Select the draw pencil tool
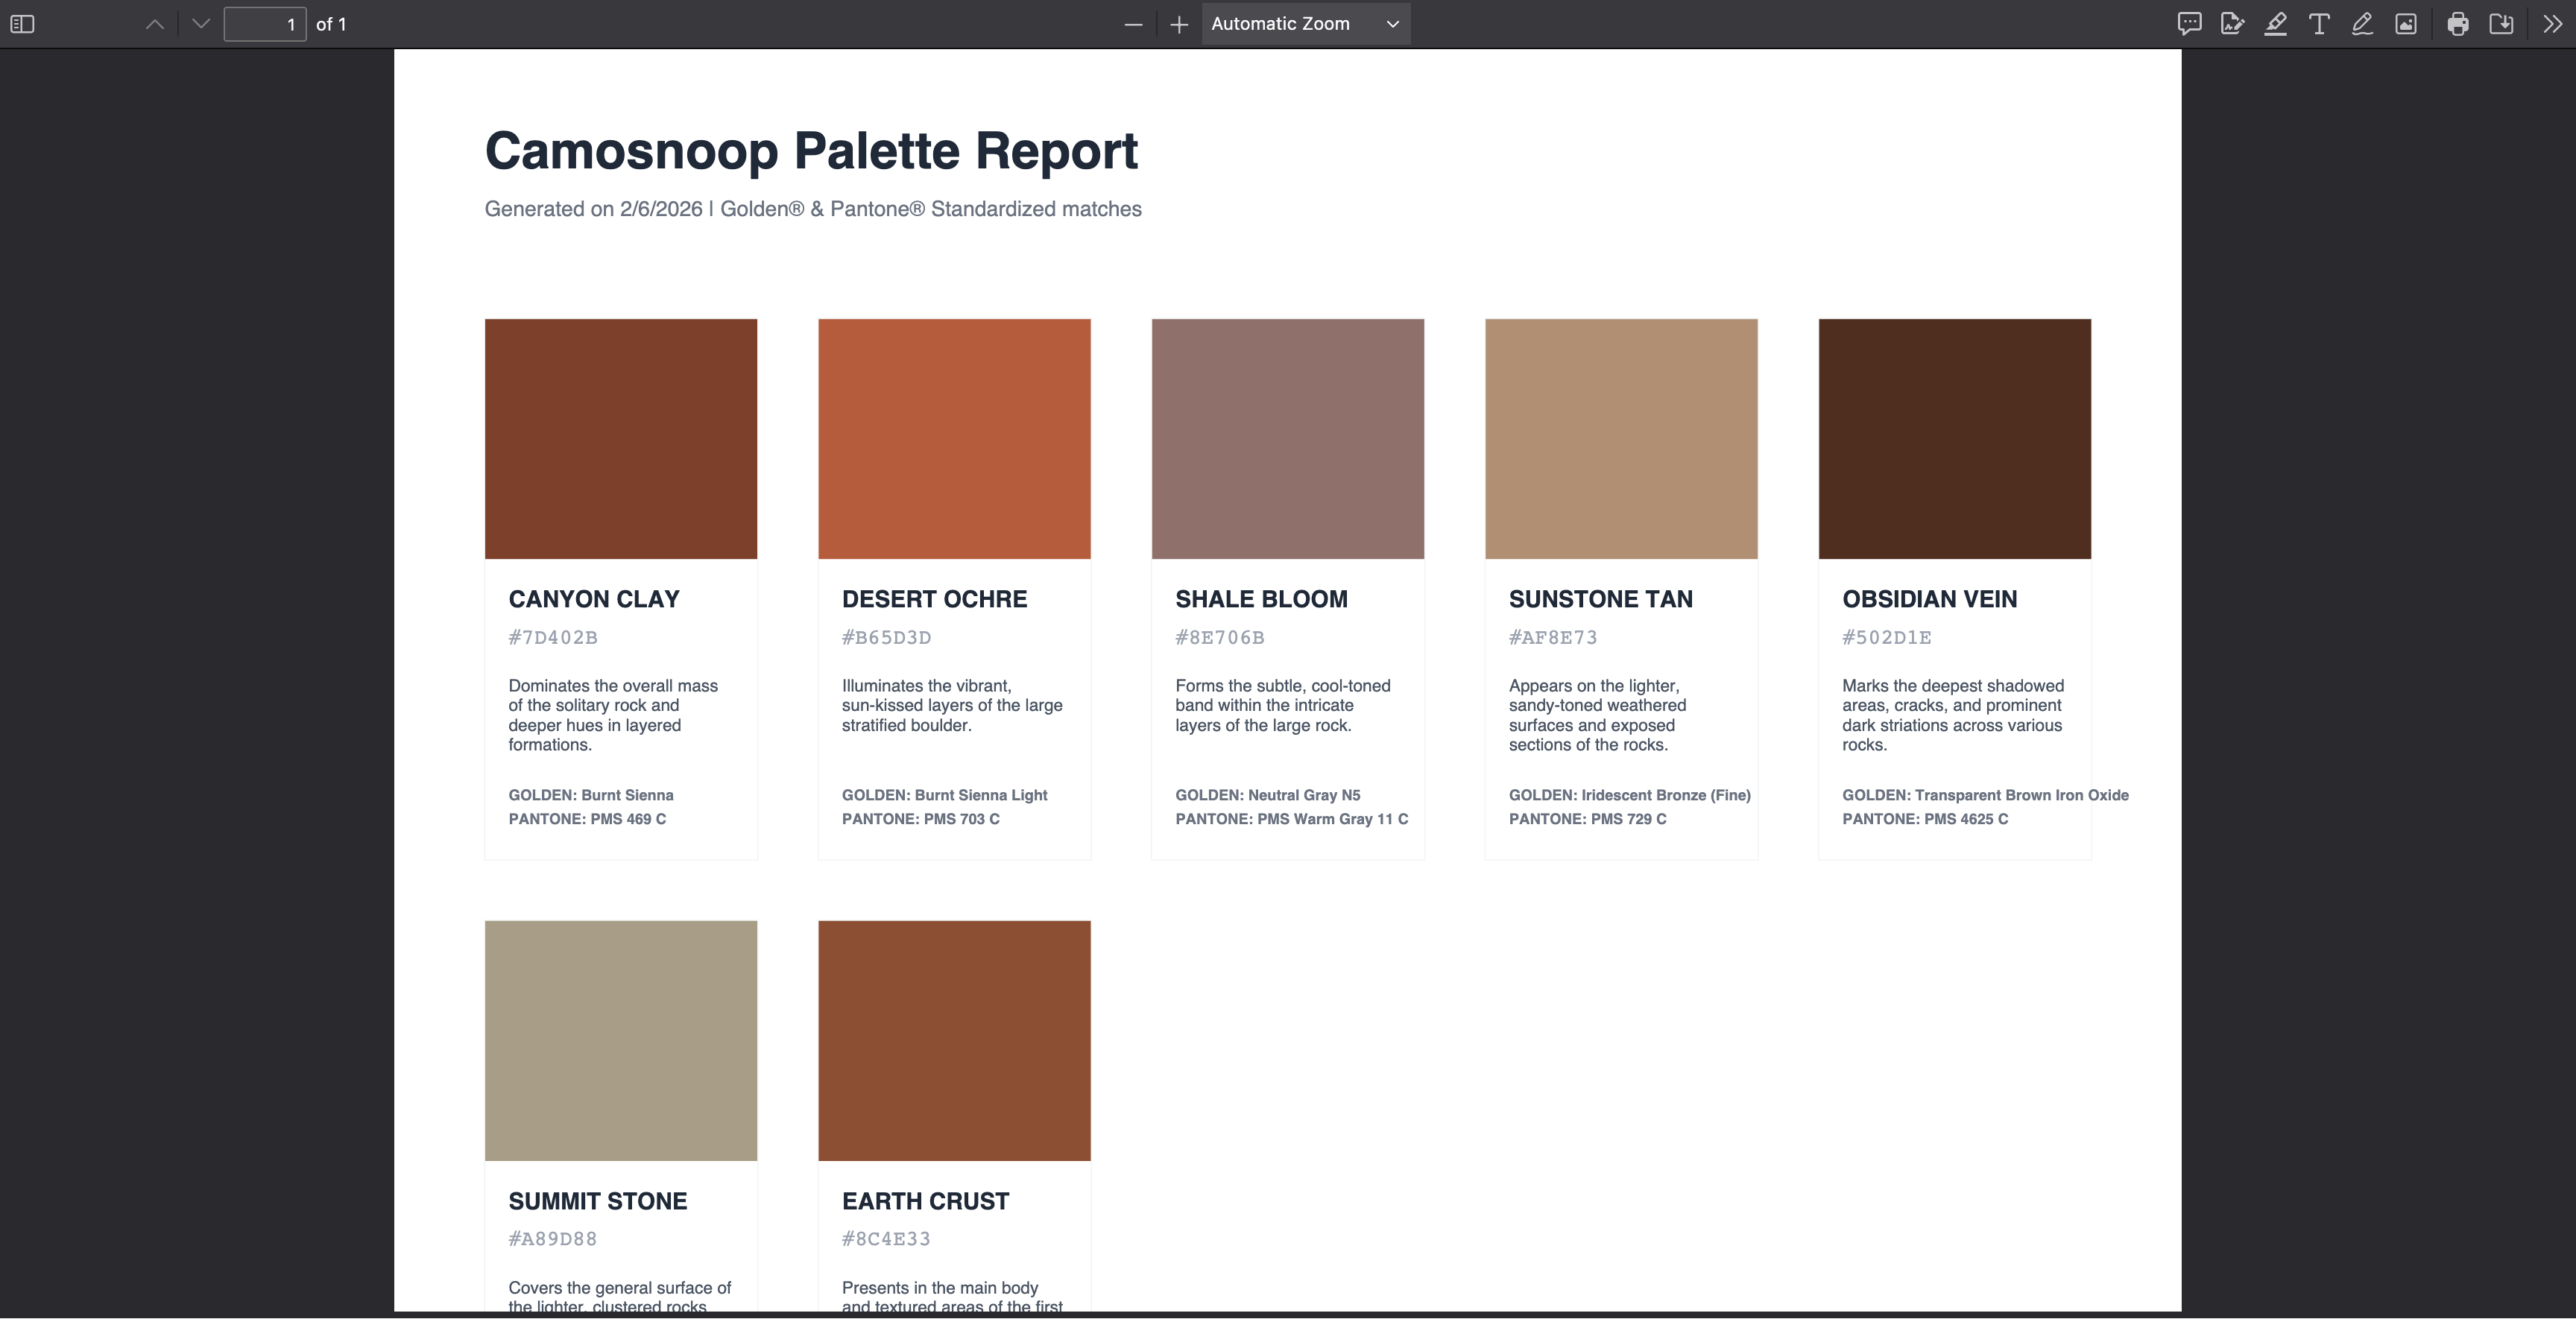The image size is (2576, 1319). click(x=2362, y=24)
